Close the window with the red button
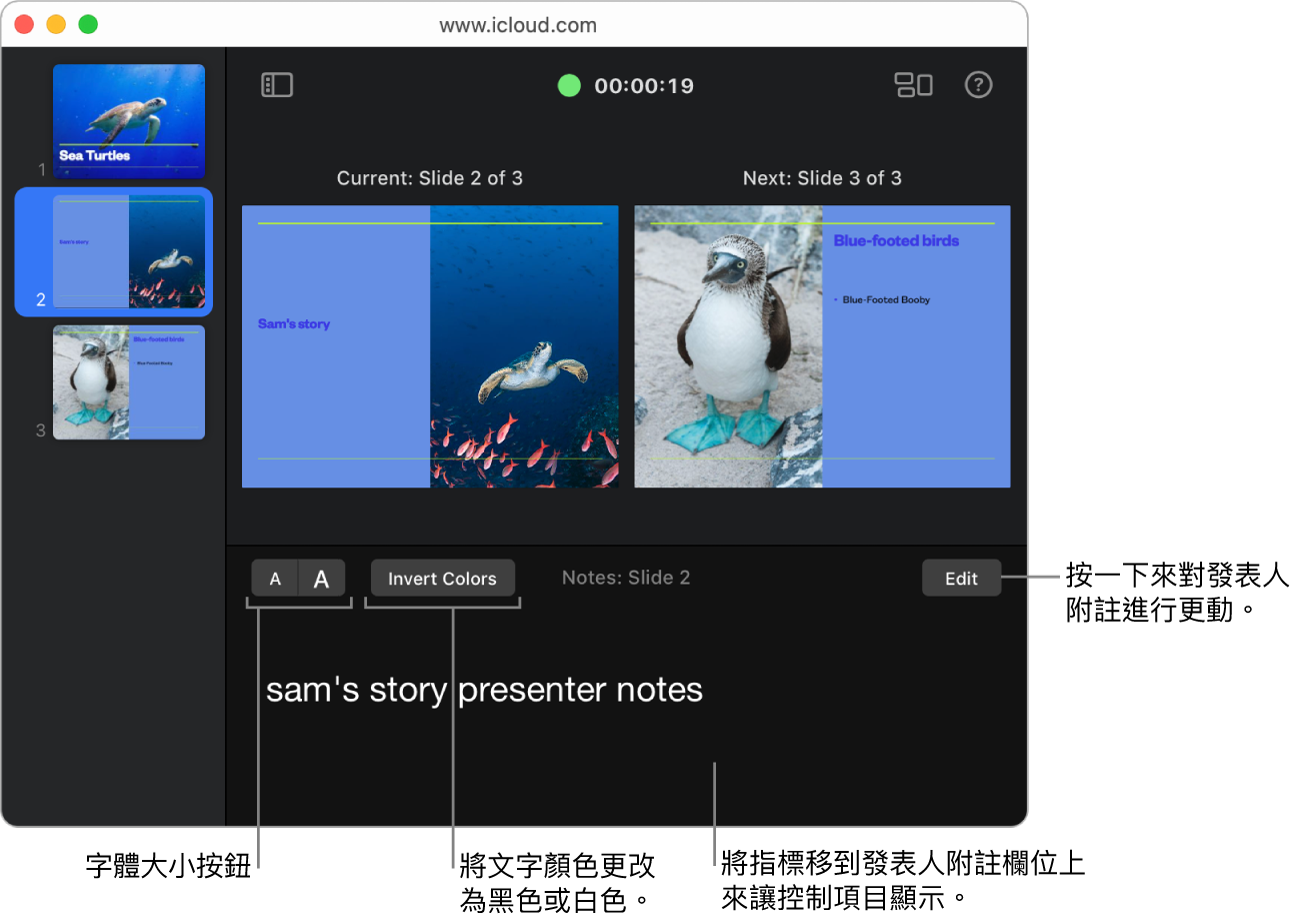Image resolution: width=1311 pixels, height=924 pixels. coord(24,24)
